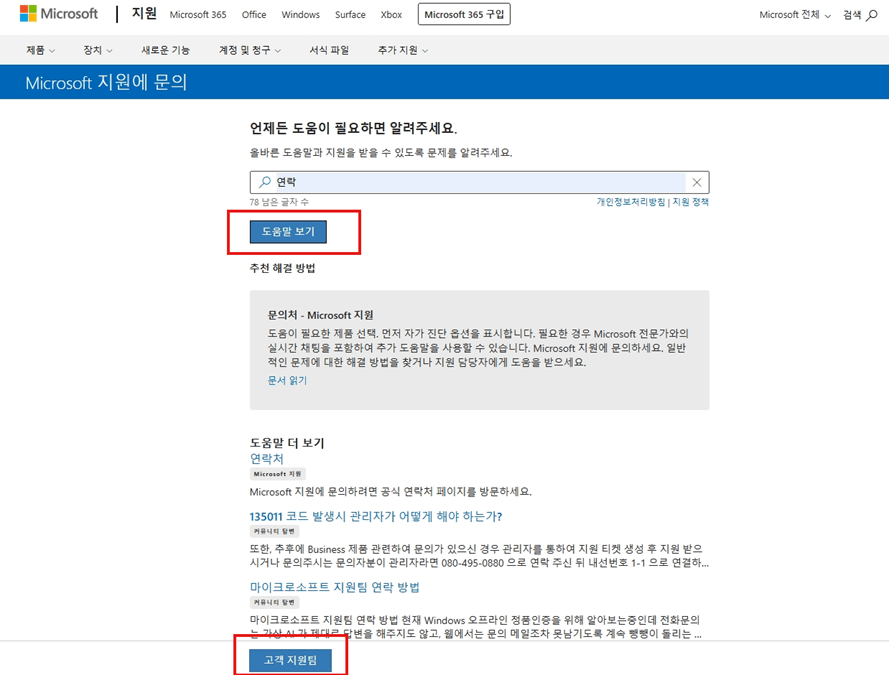Open 새로운 기능 menu item
The height and width of the screenshot is (675, 889).
pyautogui.click(x=165, y=50)
